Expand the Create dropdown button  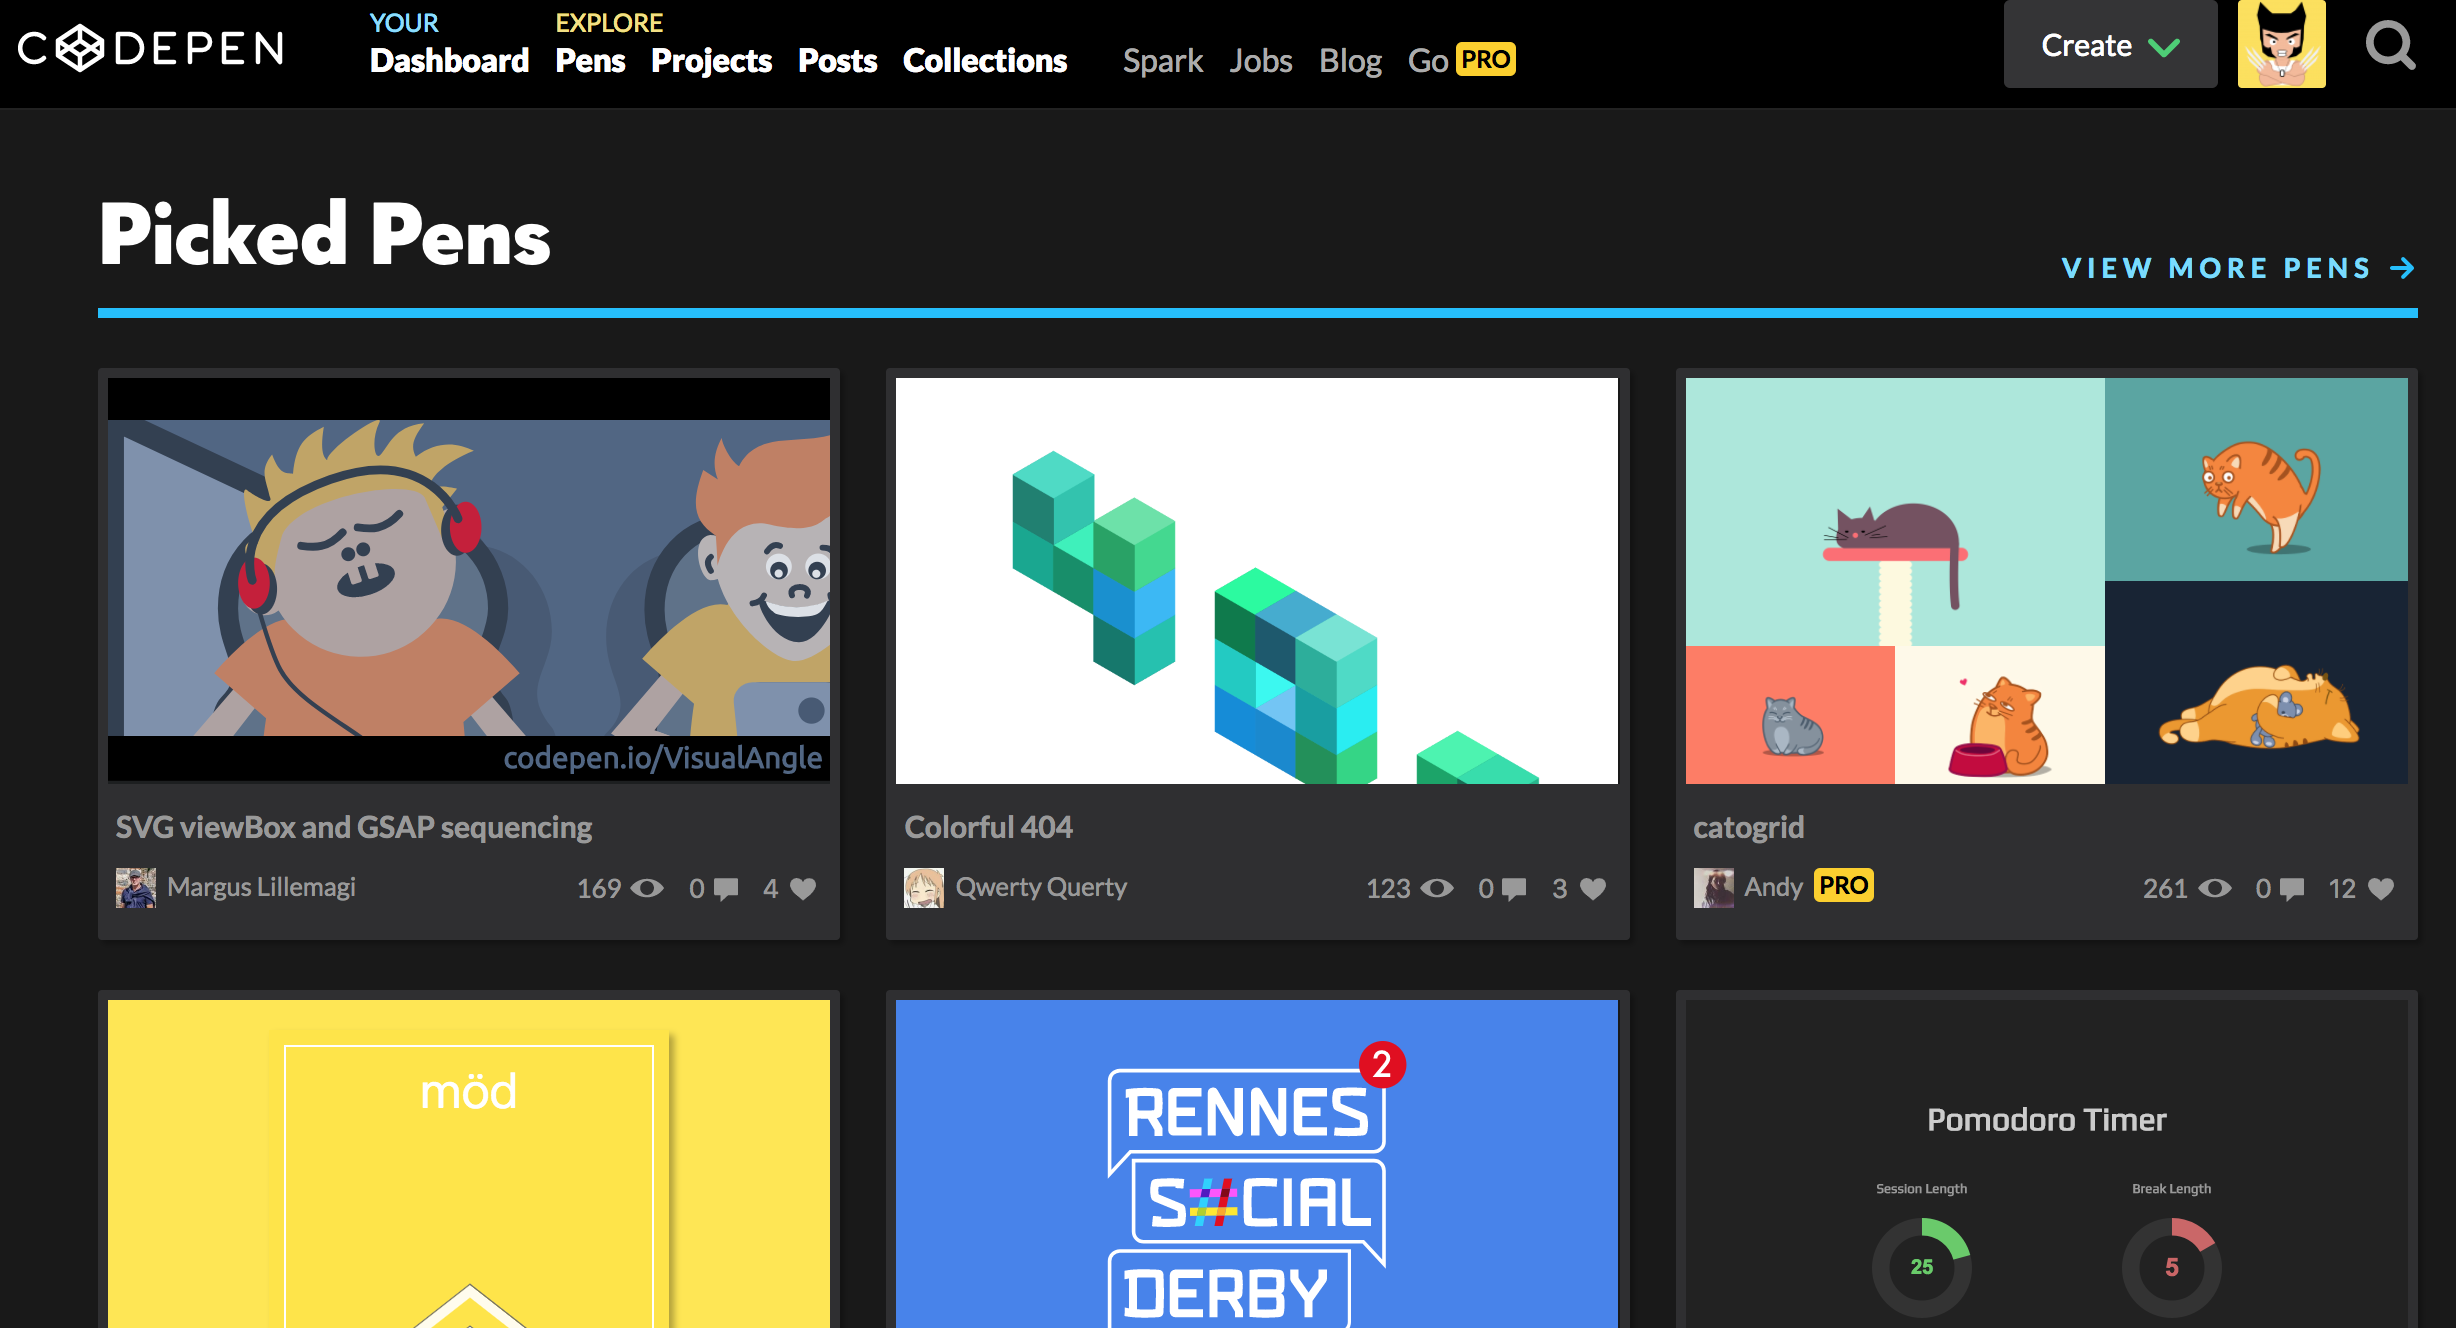point(2110,46)
